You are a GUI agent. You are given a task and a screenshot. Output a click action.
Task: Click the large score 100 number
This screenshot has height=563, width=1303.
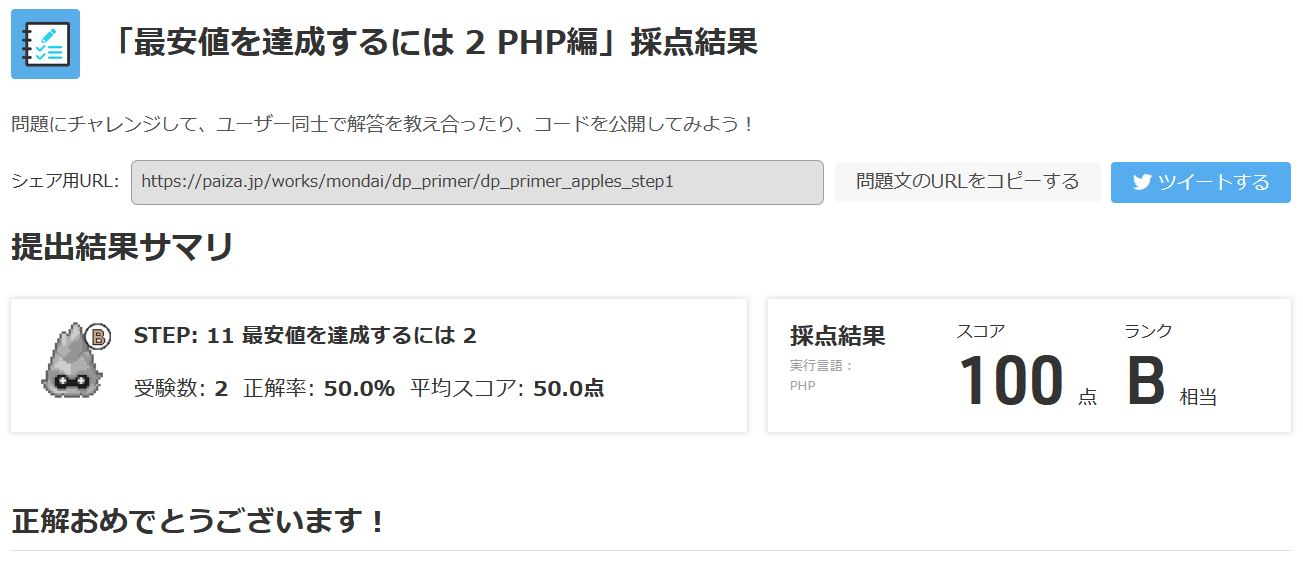(1010, 381)
